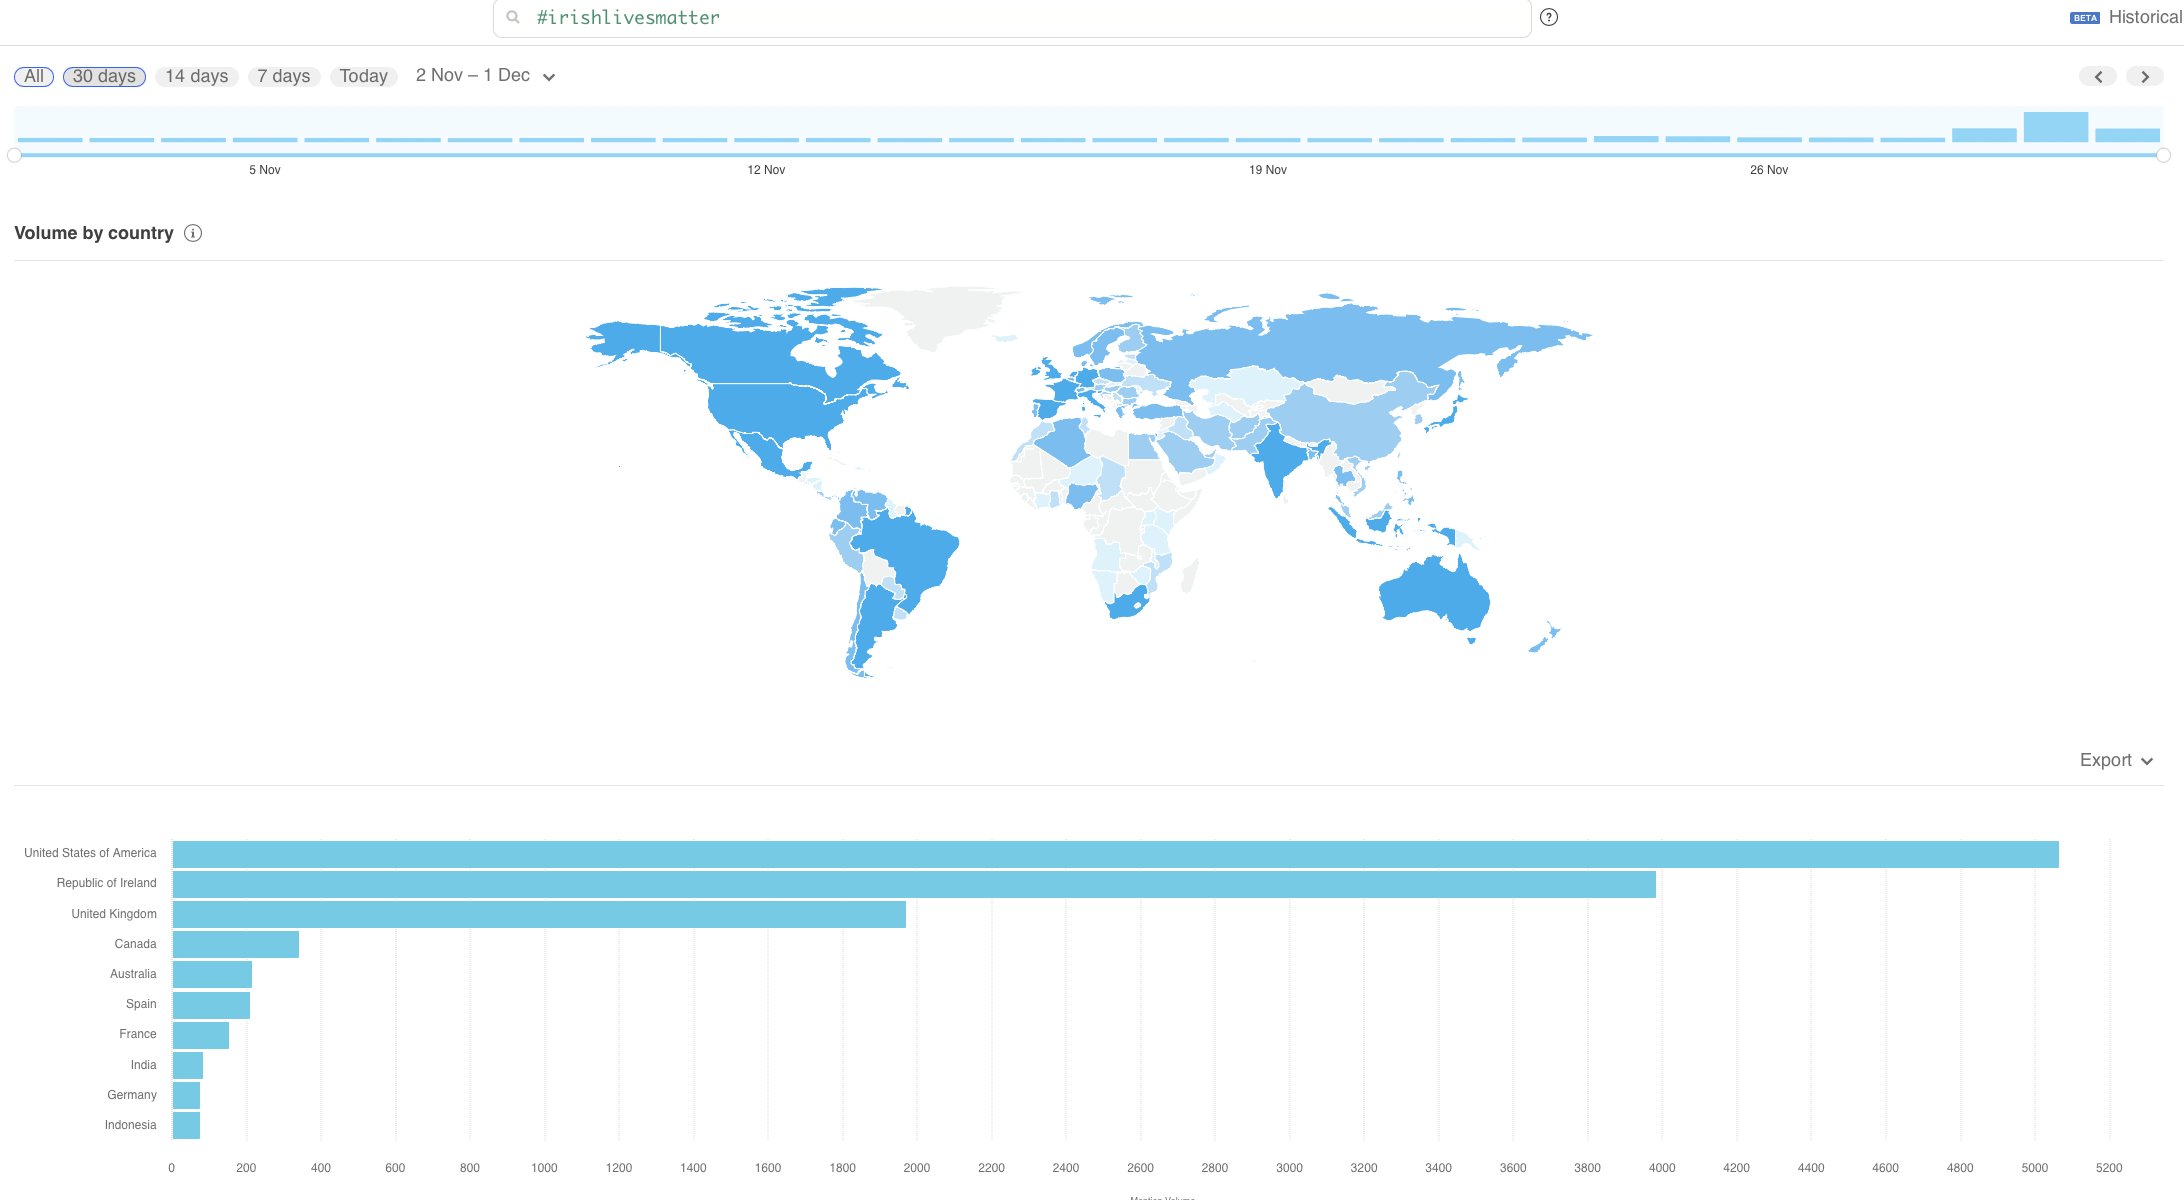Click the Spain bar in the chart

point(211,1005)
